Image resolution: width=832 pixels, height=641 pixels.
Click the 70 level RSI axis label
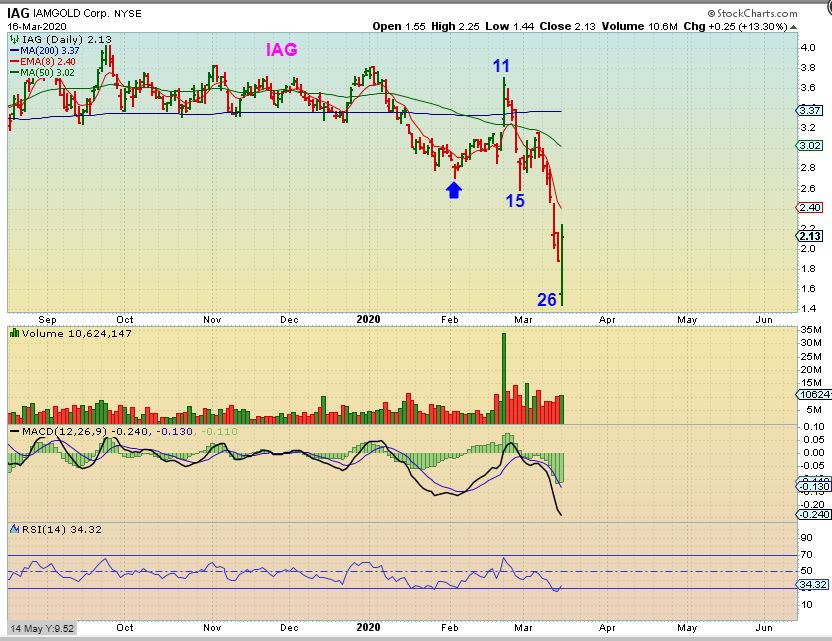[806, 555]
